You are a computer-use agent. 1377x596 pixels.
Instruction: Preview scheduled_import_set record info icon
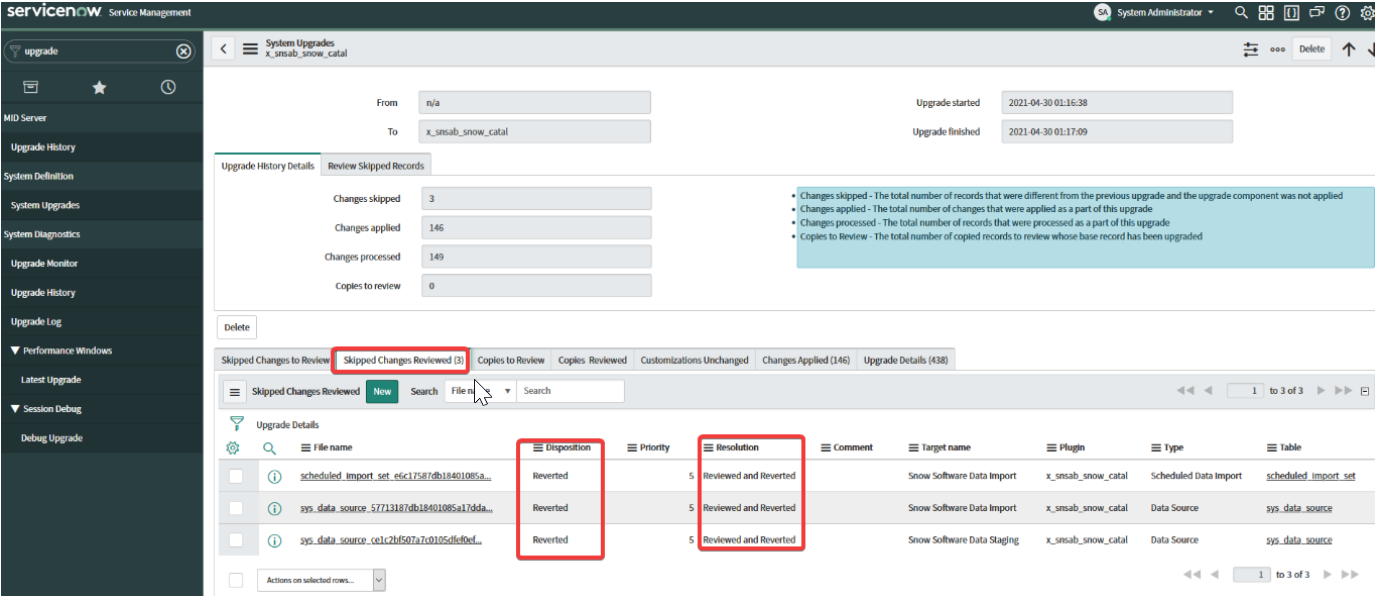[x=274, y=477]
